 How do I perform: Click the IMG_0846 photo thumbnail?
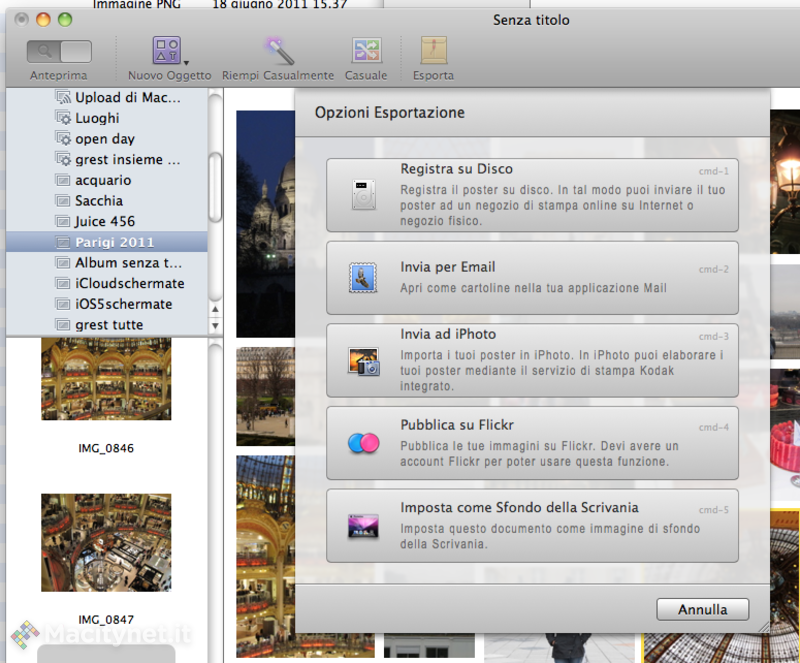click(x=106, y=379)
